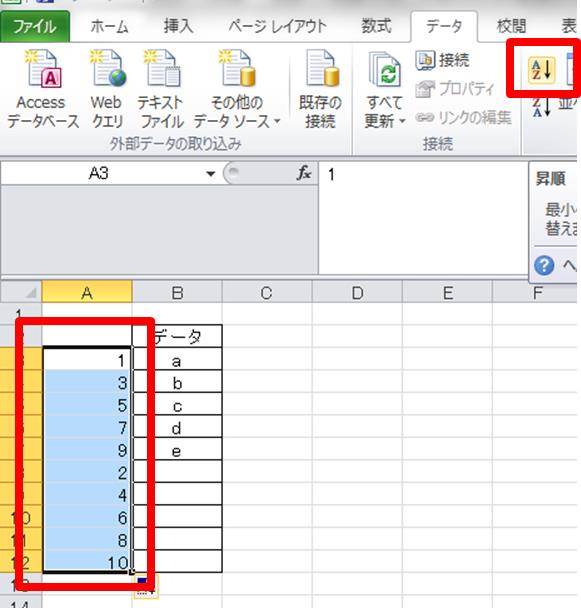Click the disabled プロパティ button
Viewport: 581px width, 608px height.
tap(455, 89)
